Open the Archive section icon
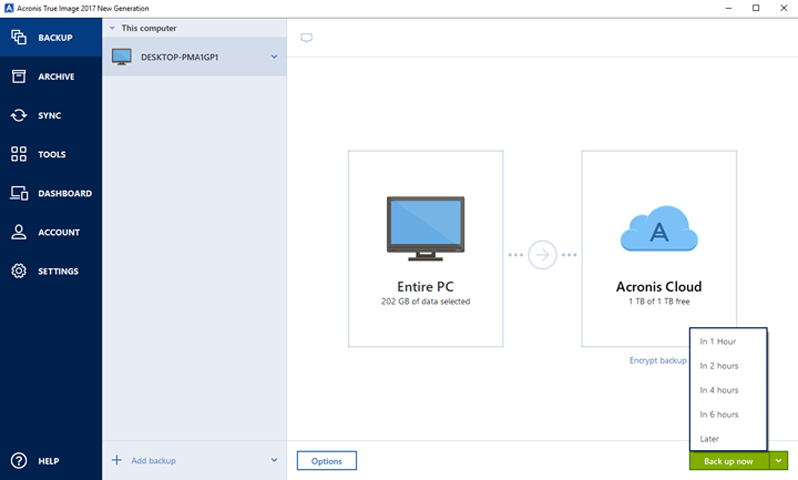Screen dimensions: 798x480 point(19,76)
